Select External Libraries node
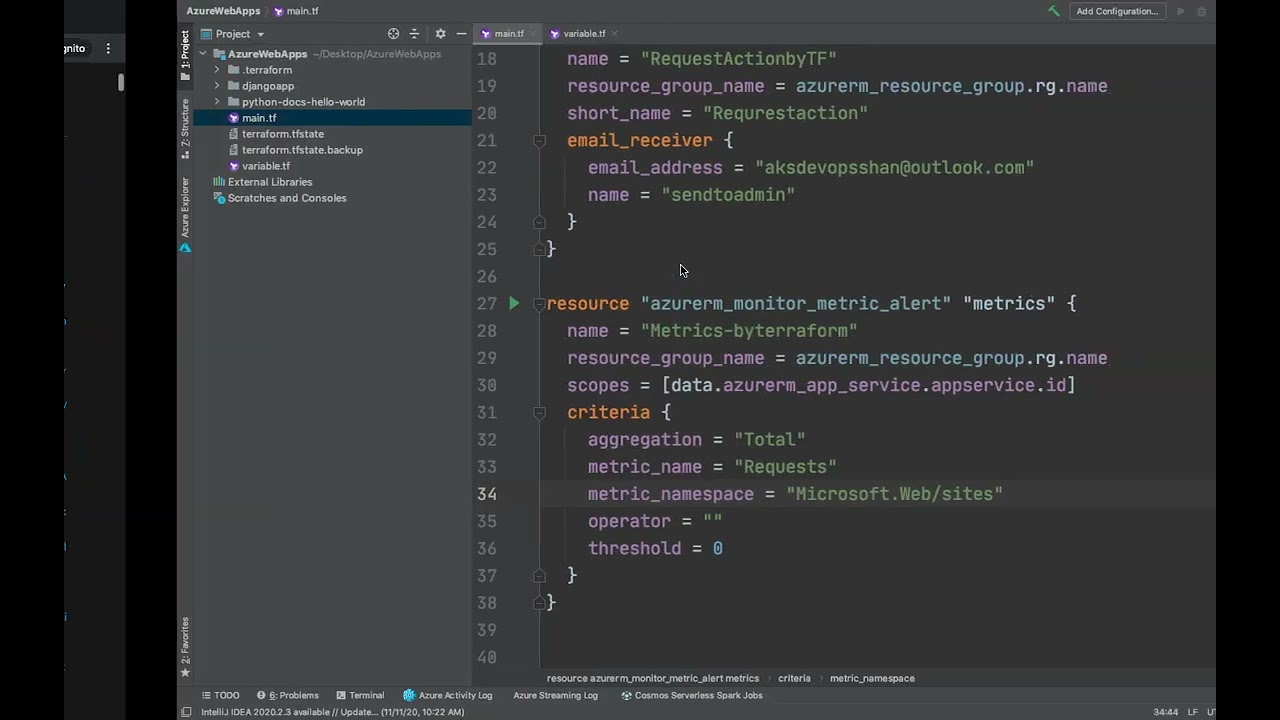This screenshot has height=720, width=1280. [x=270, y=182]
